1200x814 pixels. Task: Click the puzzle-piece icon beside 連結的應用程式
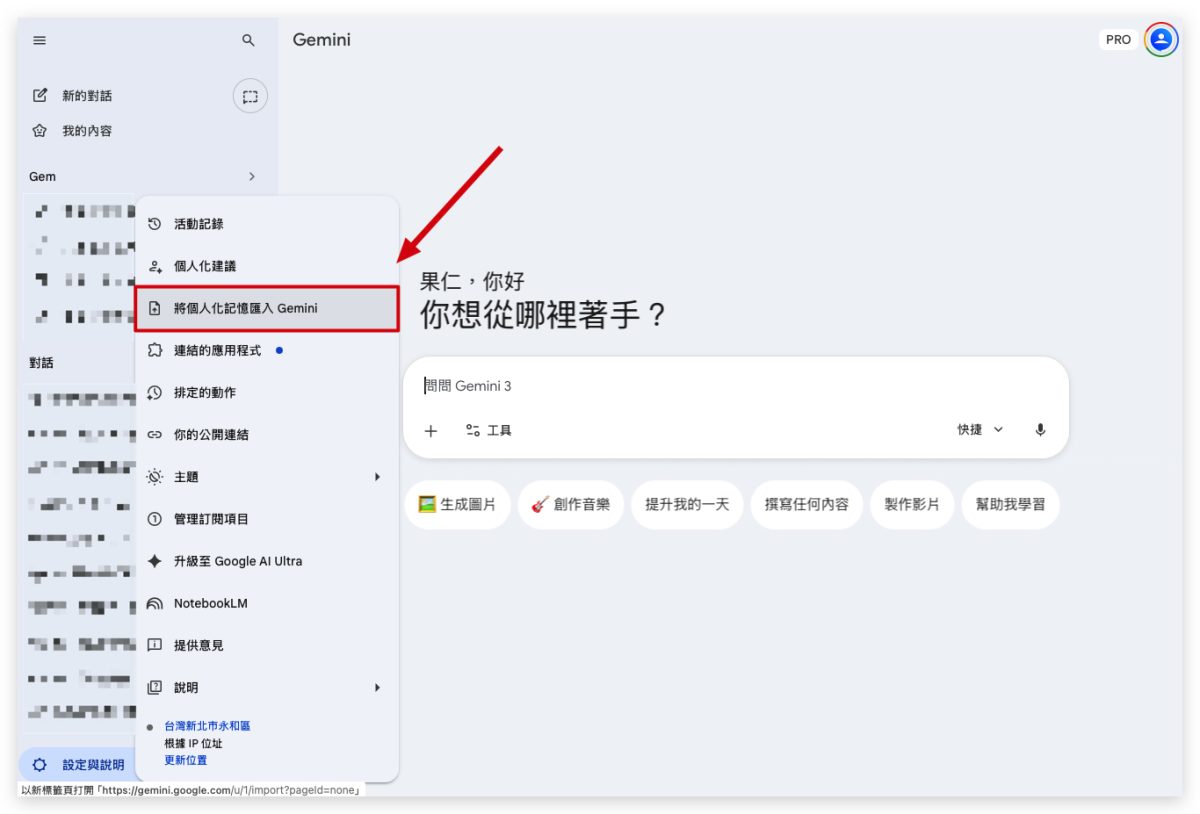[154, 350]
